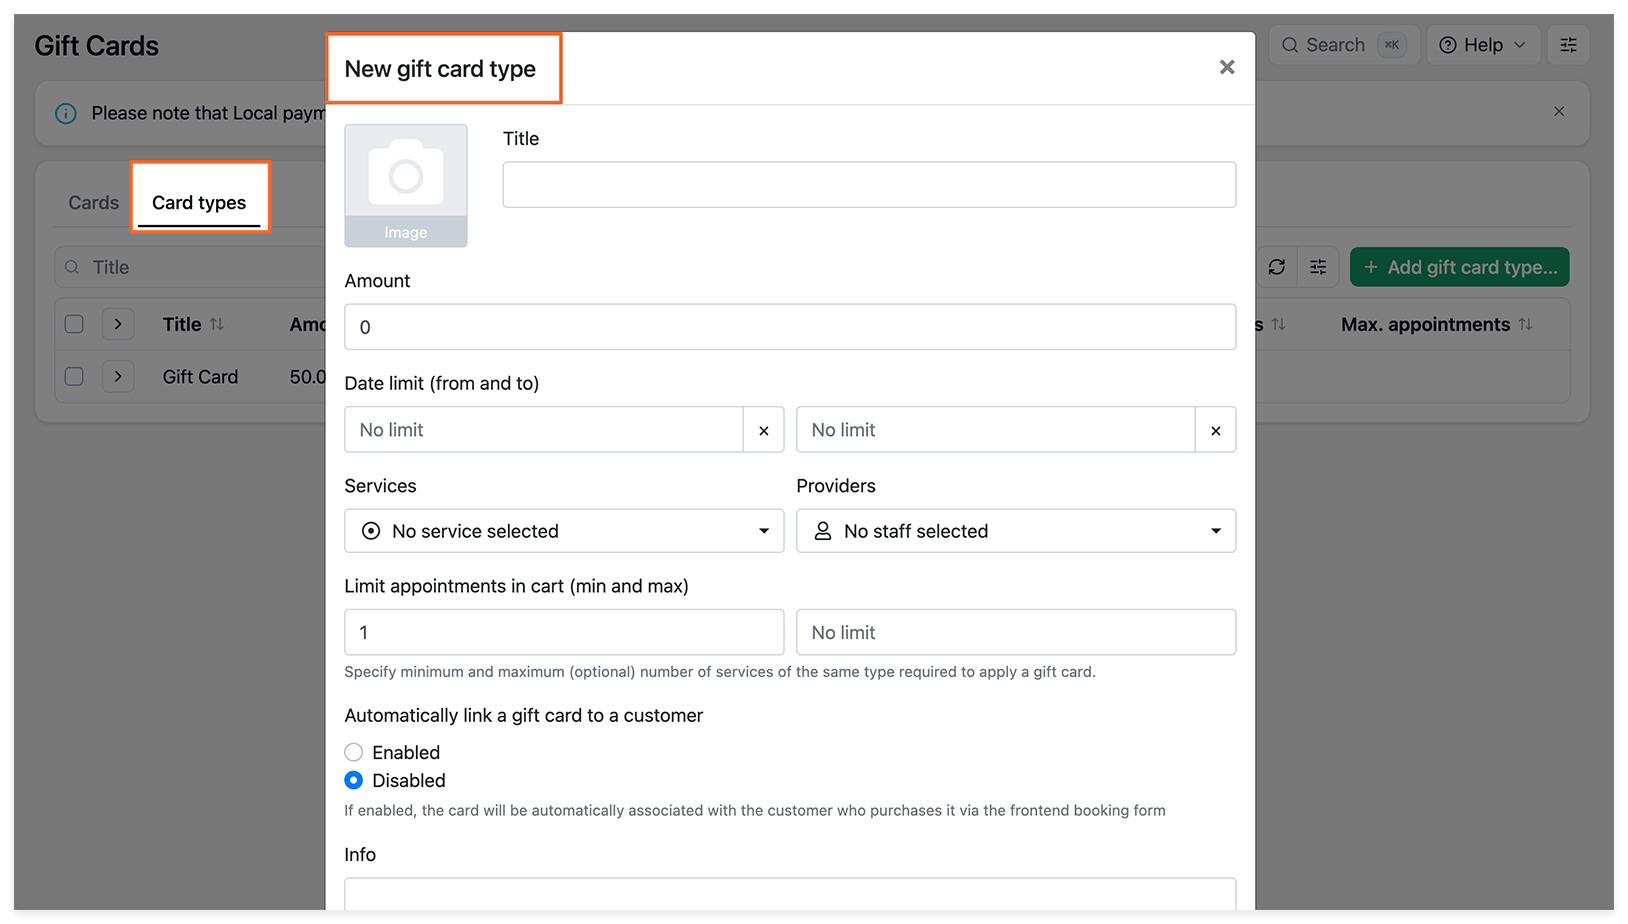
Task: Click the Info text field
Action: tap(790, 894)
